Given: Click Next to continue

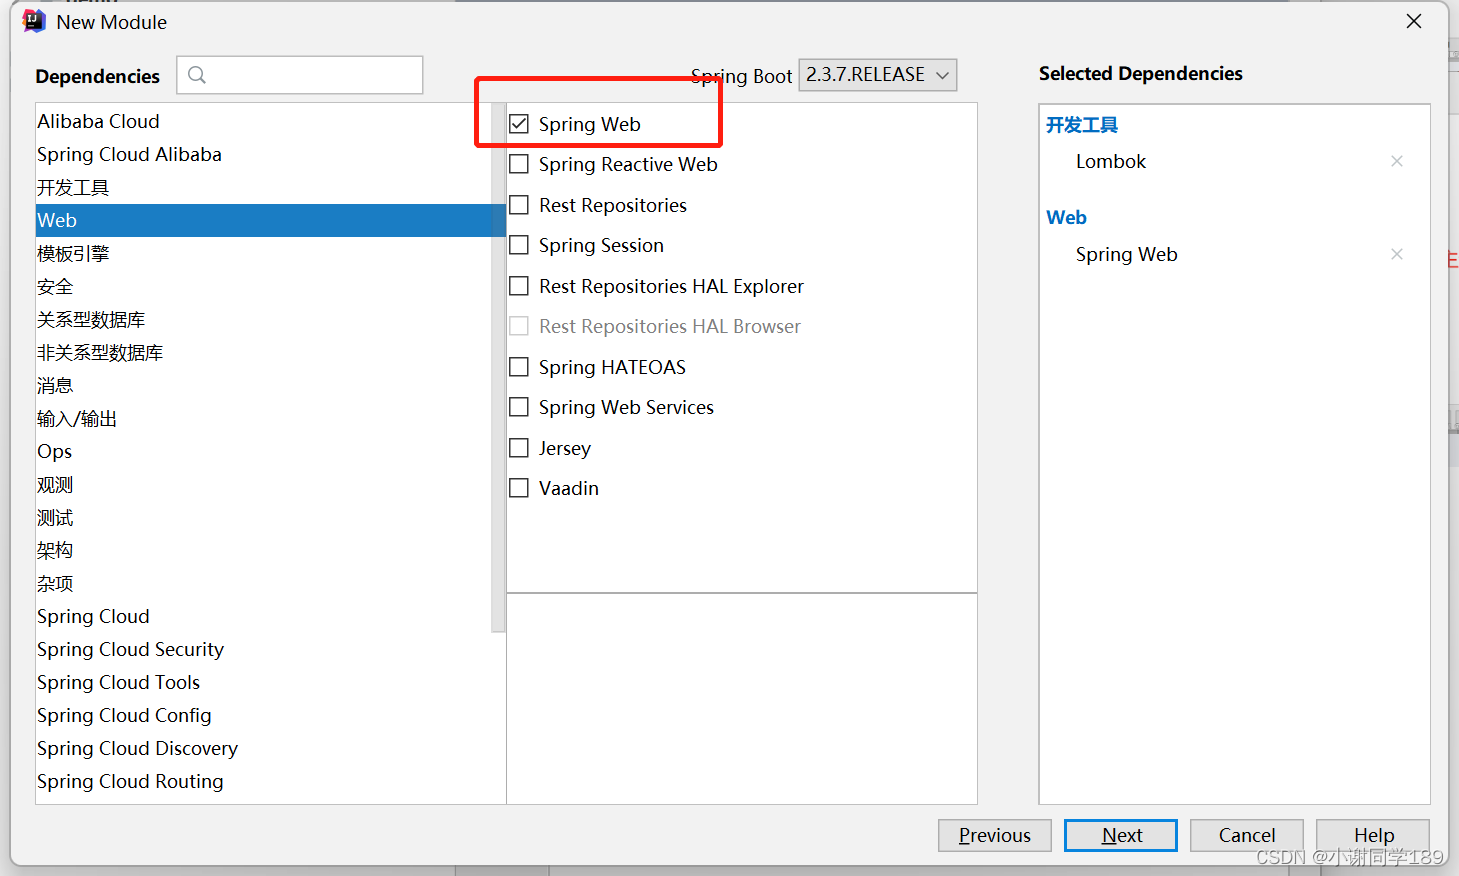Looking at the screenshot, I should coord(1121,835).
